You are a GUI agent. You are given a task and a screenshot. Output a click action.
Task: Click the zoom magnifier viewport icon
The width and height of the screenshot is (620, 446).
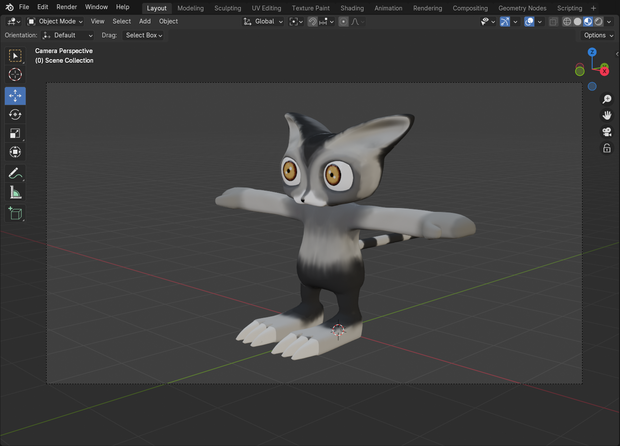[607, 99]
